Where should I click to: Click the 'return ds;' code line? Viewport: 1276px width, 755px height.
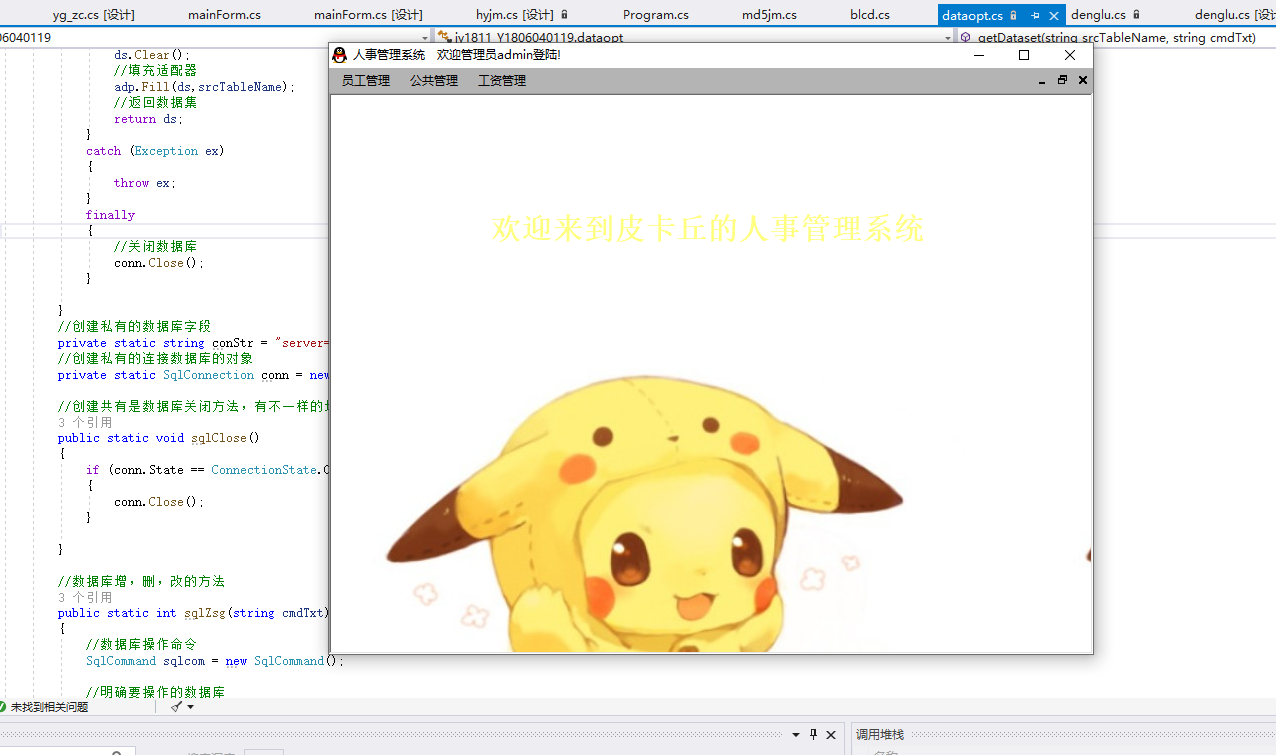coord(149,119)
